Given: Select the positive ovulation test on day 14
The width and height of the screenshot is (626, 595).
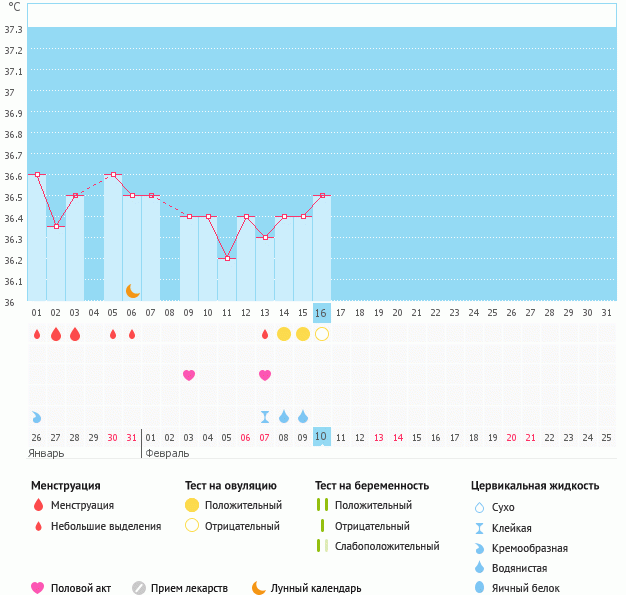Looking at the screenshot, I should coord(284,334).
